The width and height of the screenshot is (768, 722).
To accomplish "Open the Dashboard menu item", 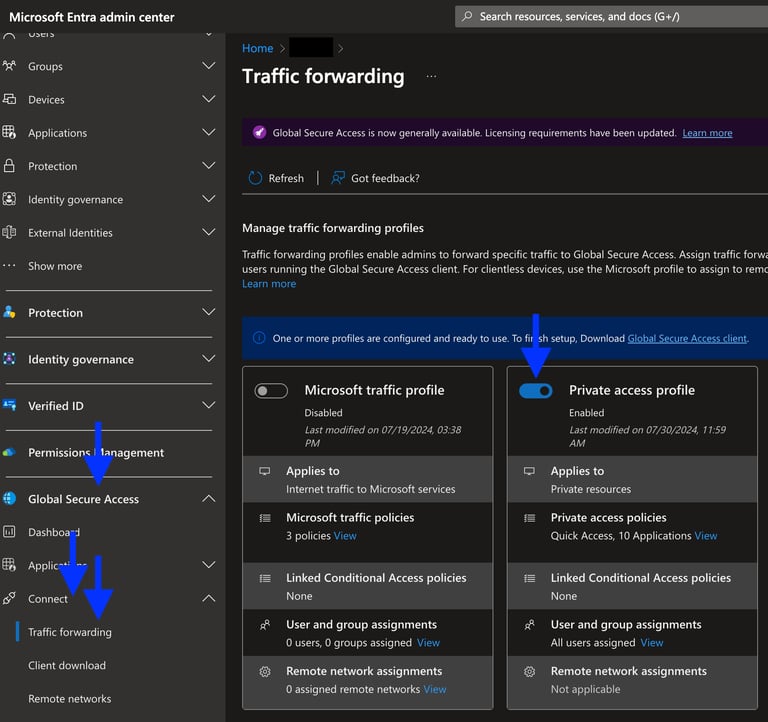I will [x=54, y=532].
